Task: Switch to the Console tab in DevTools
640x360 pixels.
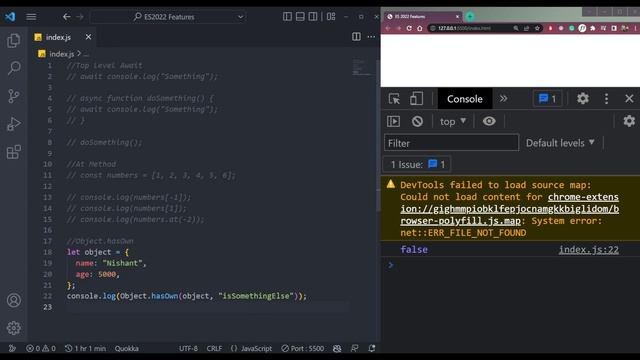Action: (x=464, y=99)
